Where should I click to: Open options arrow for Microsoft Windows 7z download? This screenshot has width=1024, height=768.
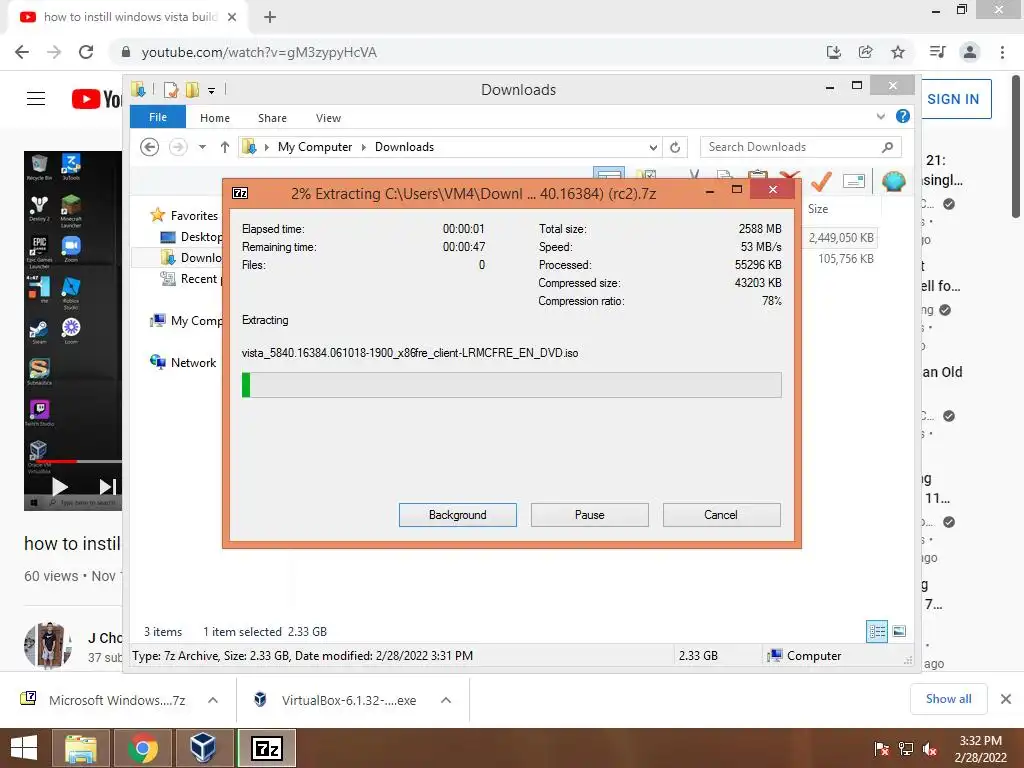click(213, 700)
